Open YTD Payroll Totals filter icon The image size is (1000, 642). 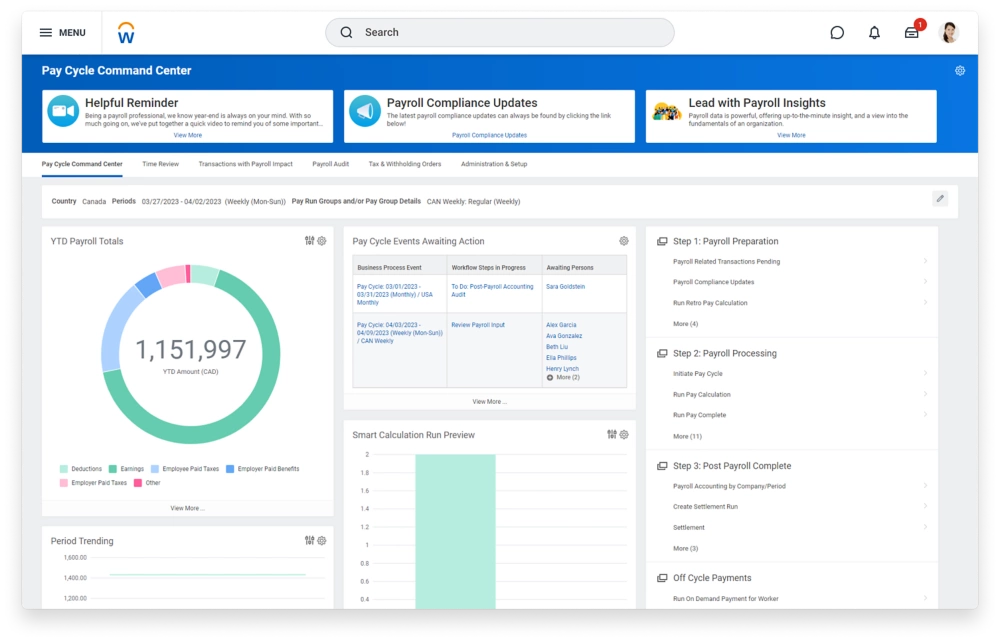click(x=310, y=241)
